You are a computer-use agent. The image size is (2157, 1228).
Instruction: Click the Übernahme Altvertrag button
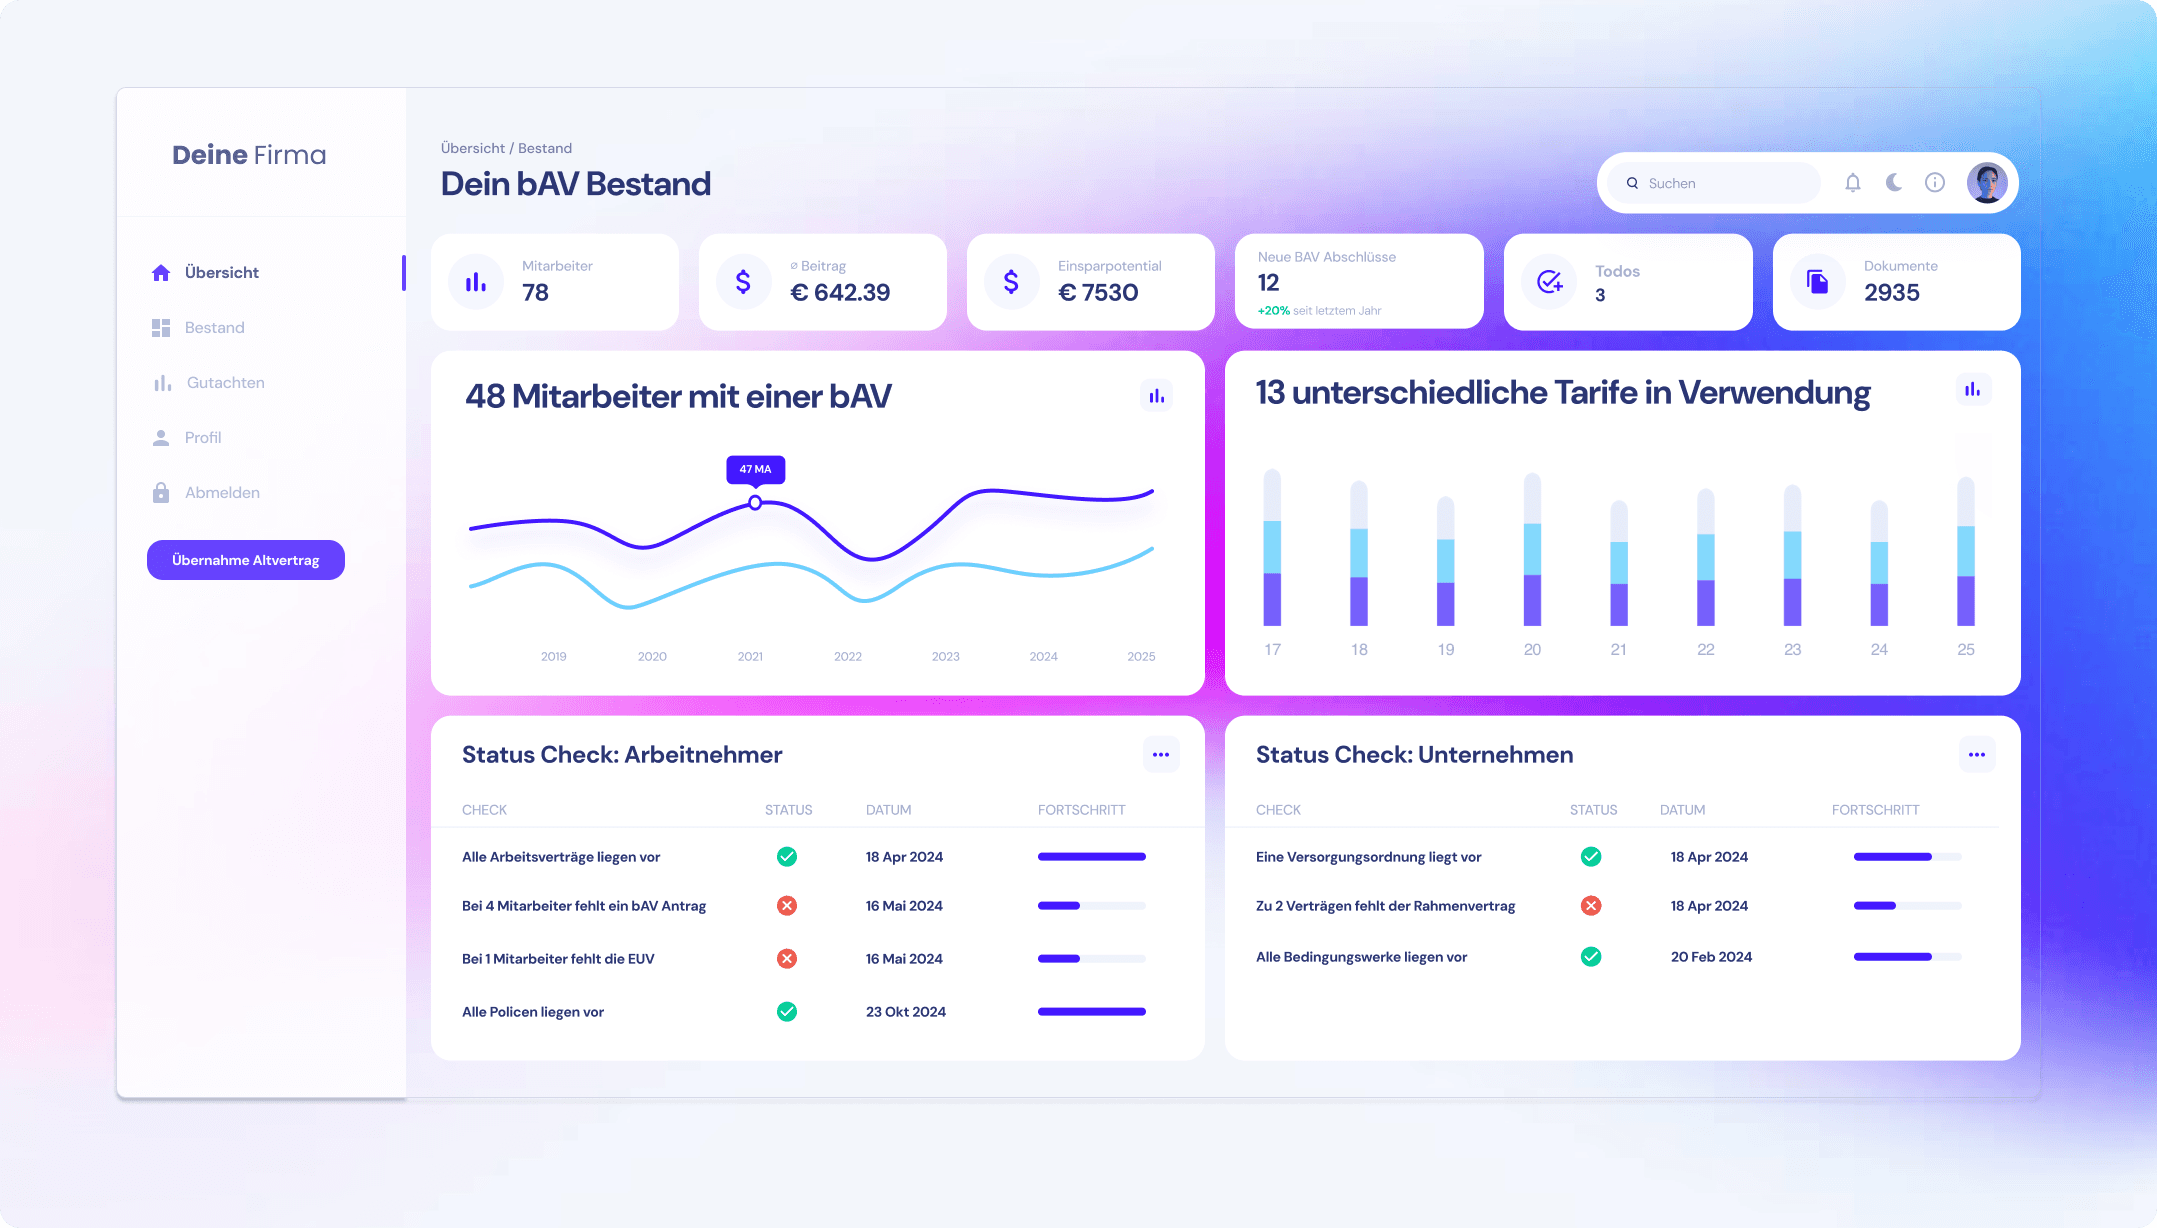click(x=245, y=559)
